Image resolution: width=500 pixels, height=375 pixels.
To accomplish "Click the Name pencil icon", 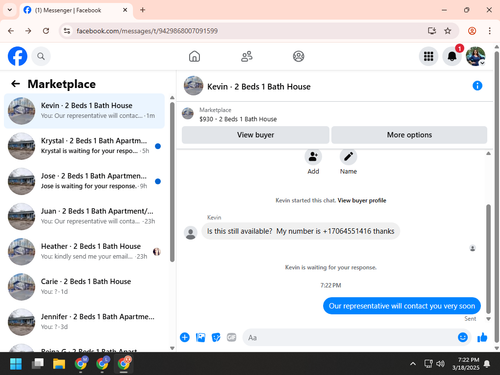I will (x=348, y=157).
